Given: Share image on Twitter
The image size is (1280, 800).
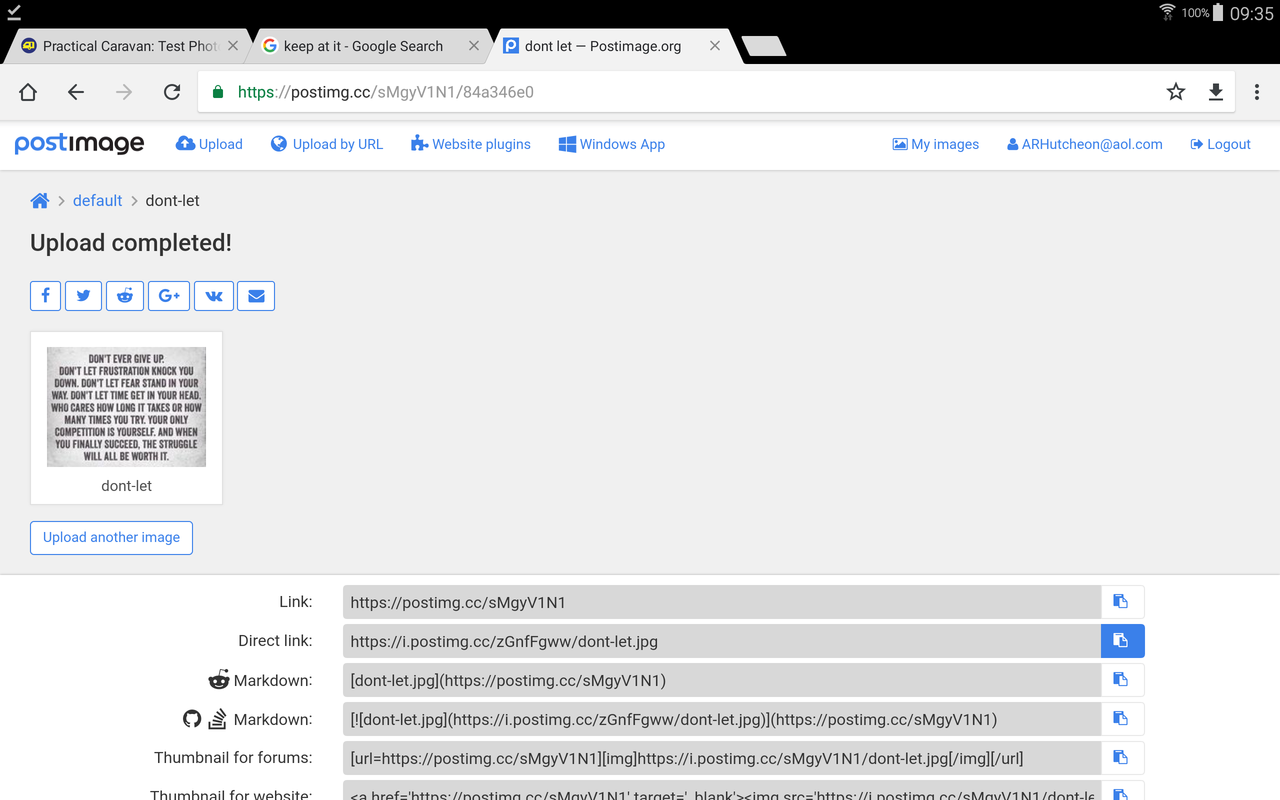Looking at the screenshot, I should 83,296.
